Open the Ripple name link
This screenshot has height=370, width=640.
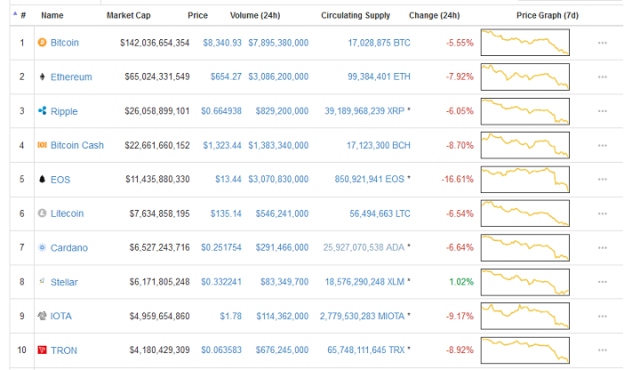[64, 111]
